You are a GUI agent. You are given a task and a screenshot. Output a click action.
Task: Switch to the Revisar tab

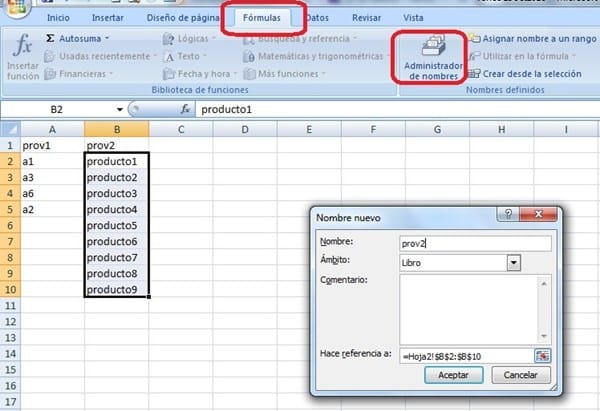tap(366, 18)
